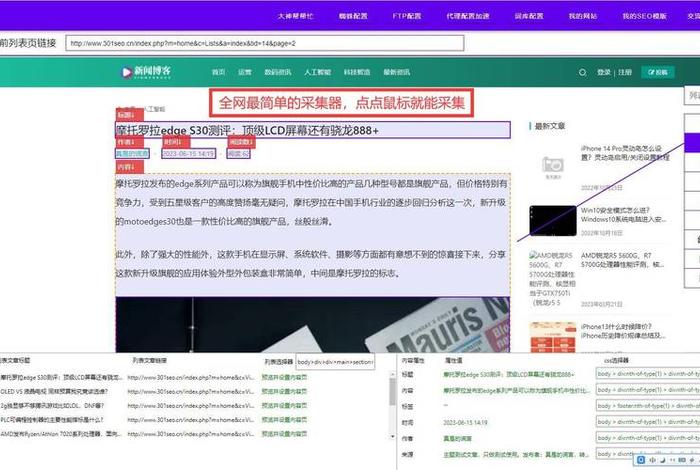Screen dimensions: 700x470
Task: Click preview link for OLED VS row
Action: click(x=284, y=391)
